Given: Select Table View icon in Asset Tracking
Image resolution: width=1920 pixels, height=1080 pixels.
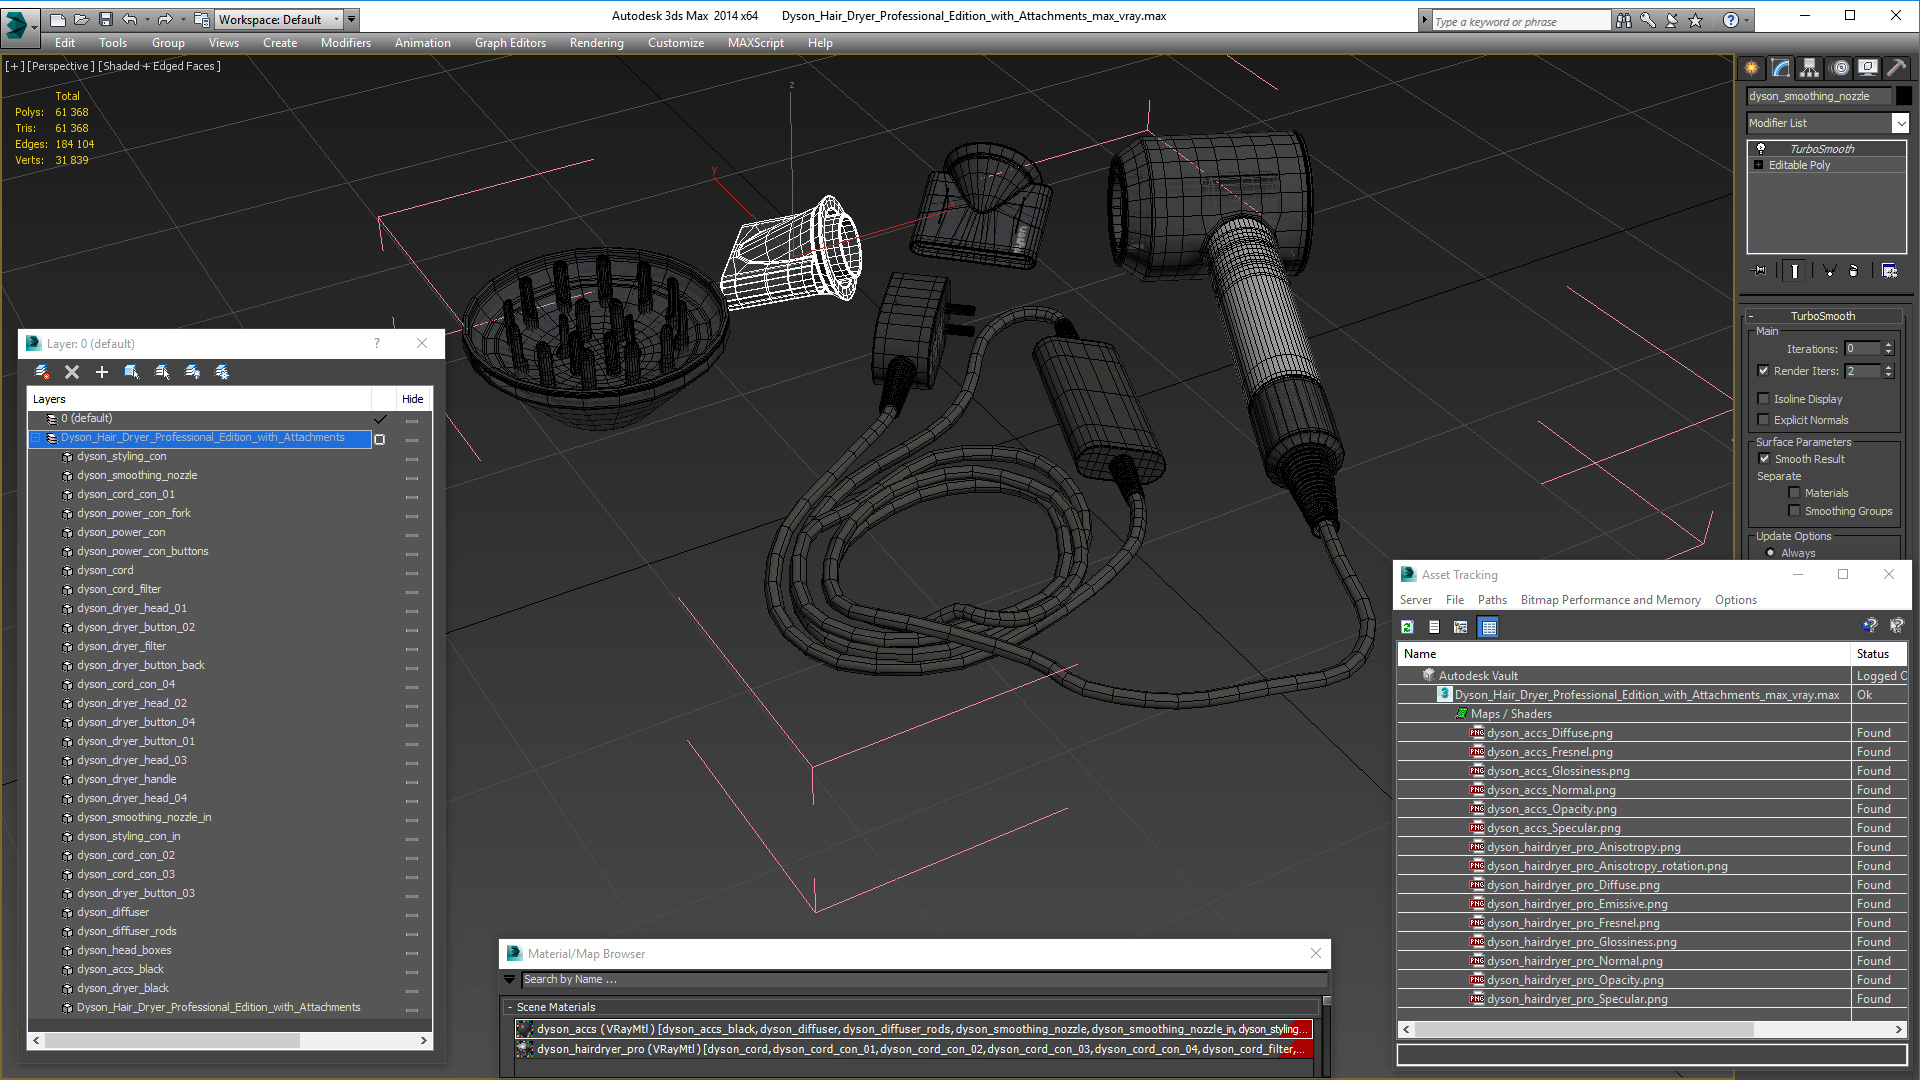Looking at the screenshot, I should 1489,627.
